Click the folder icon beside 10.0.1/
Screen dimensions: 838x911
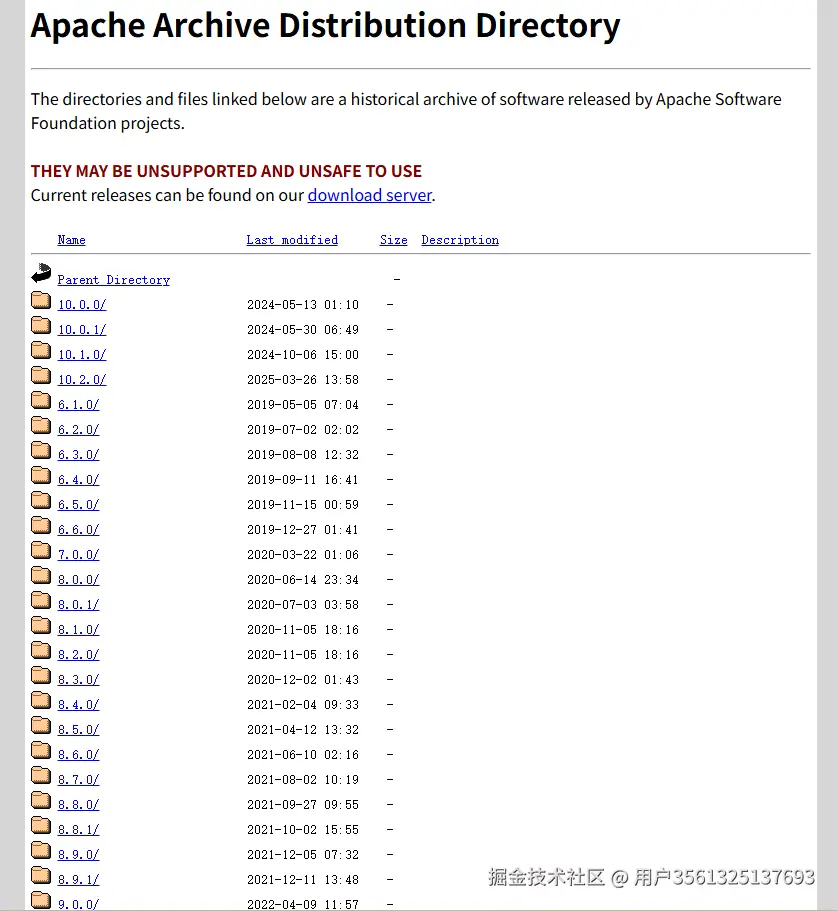41,325
